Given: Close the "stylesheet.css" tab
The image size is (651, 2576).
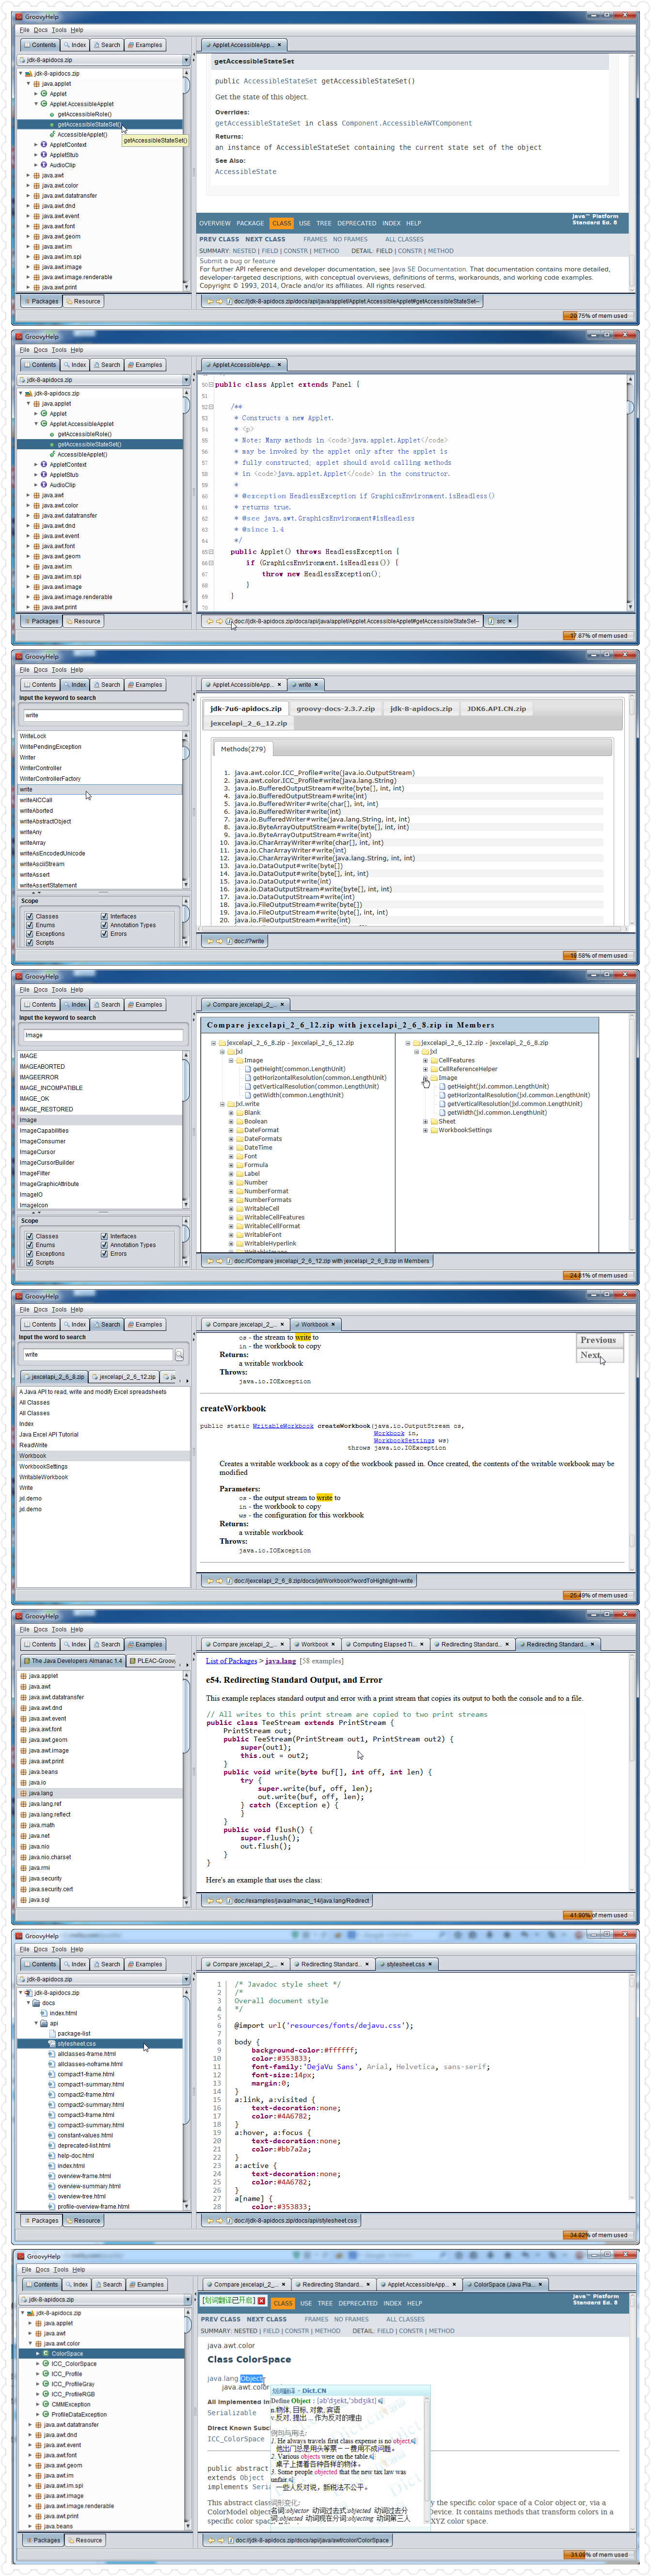Looking at the screenshot, I should (431, 1964).
